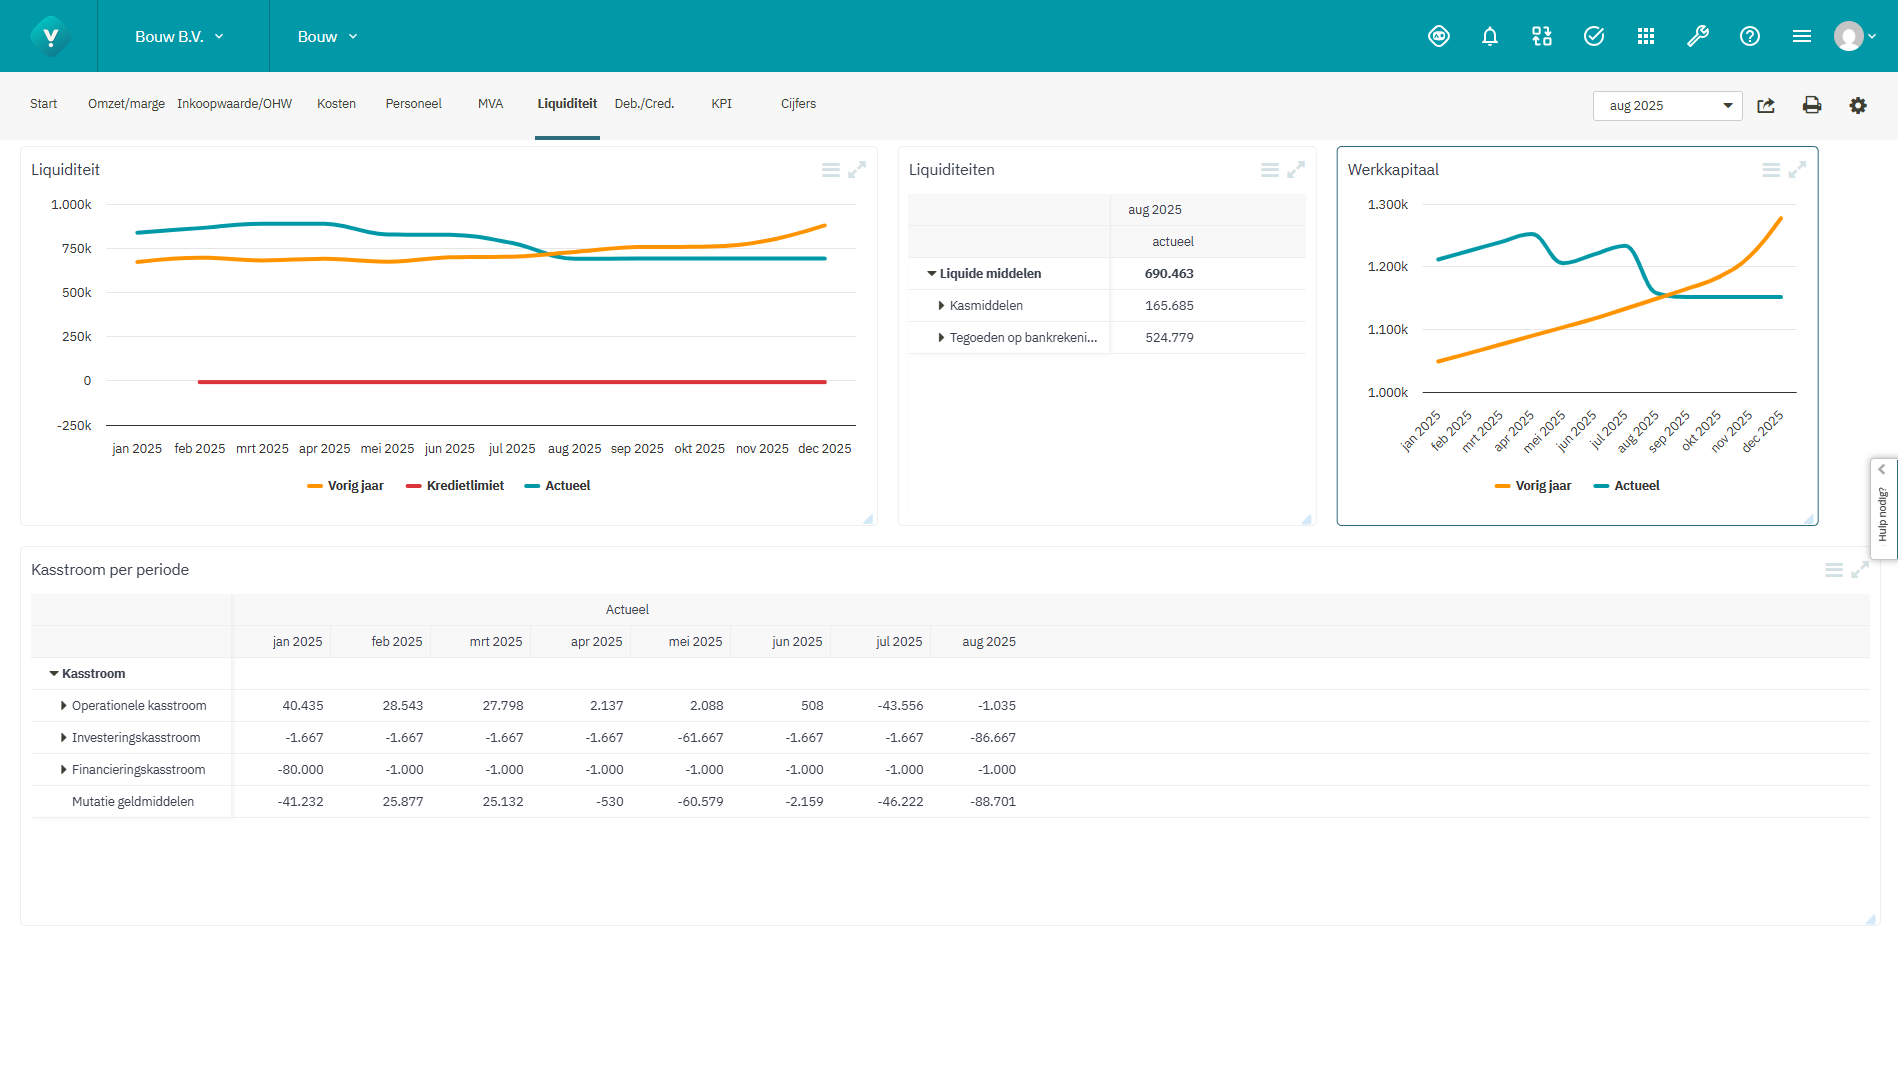Image resolution: width=1898 pixels, height=1079 pixels.
Task: Click the checkmark task icon in the header
Action: 1593,36
